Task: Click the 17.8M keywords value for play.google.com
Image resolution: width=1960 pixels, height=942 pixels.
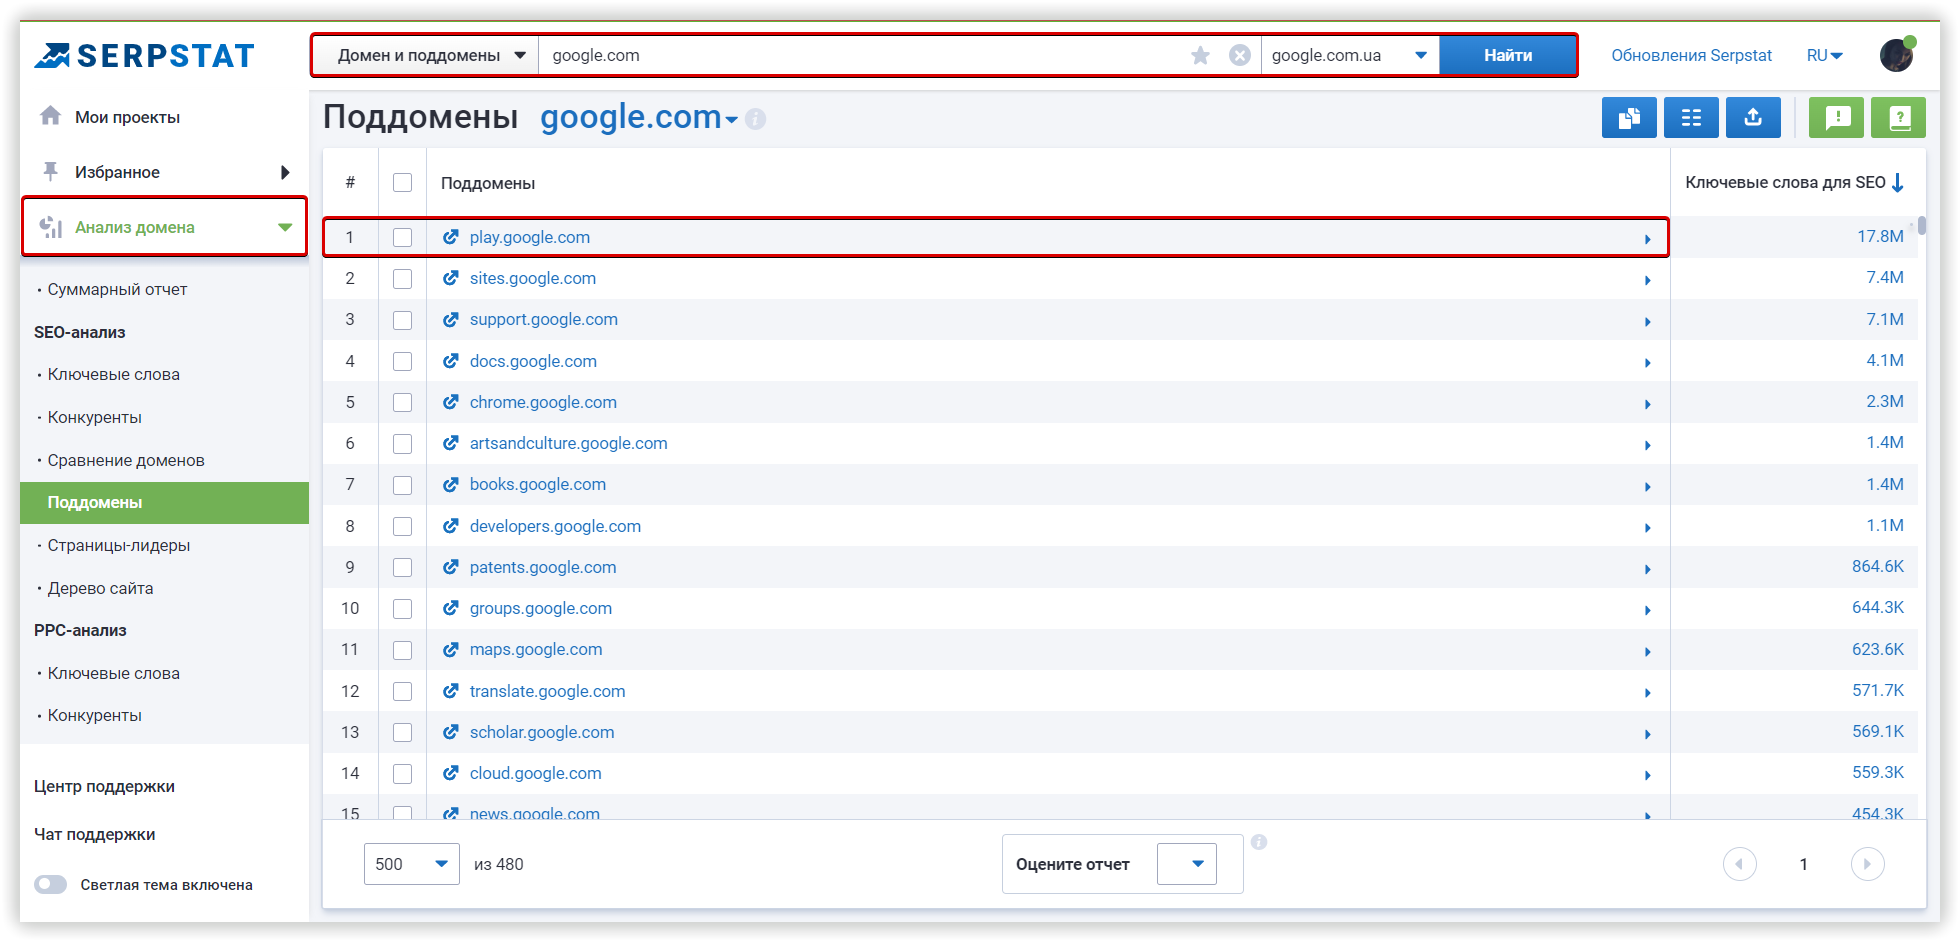Action: click(x=1880, y=236)
